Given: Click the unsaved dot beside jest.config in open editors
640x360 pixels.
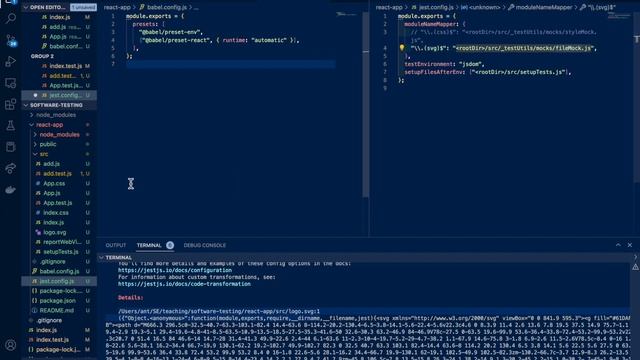Looking at the screenshot, I should point(35,95).
